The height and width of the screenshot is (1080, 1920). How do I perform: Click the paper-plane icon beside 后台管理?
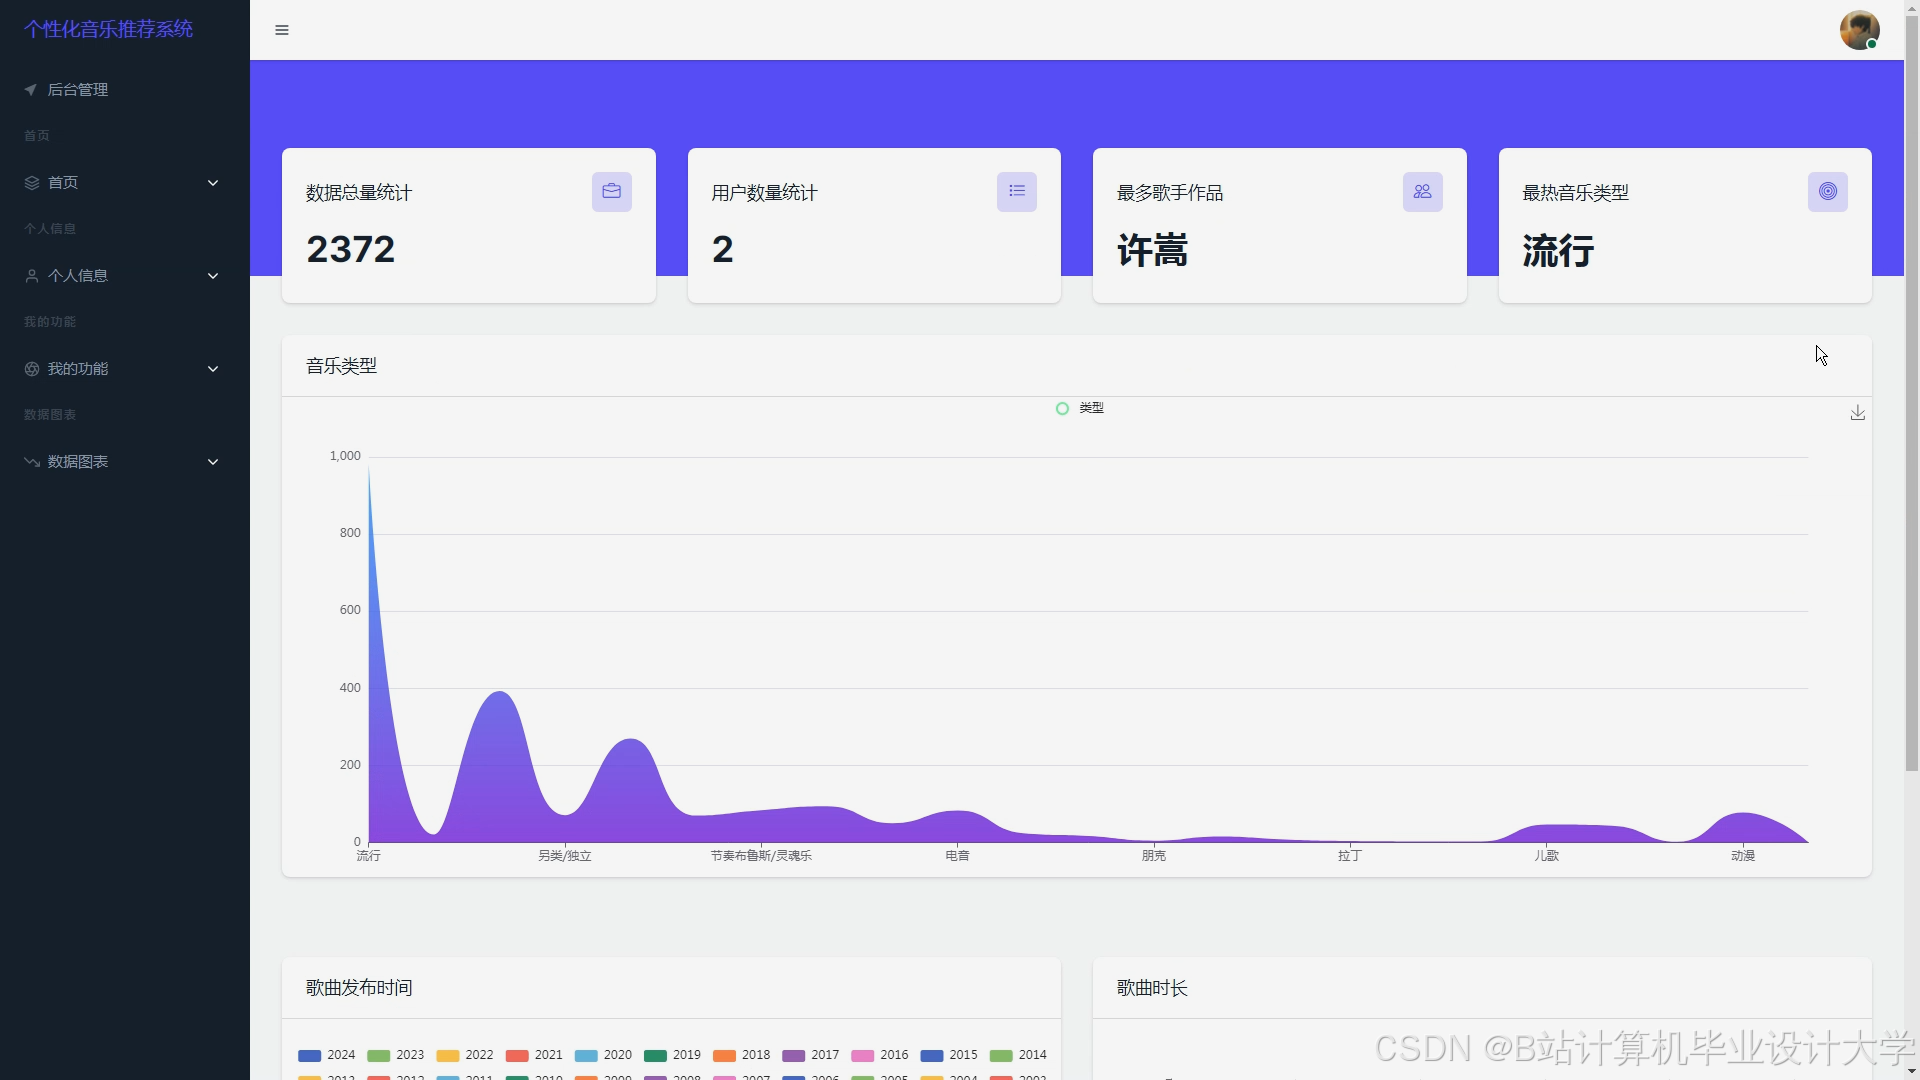coord(30,89)
